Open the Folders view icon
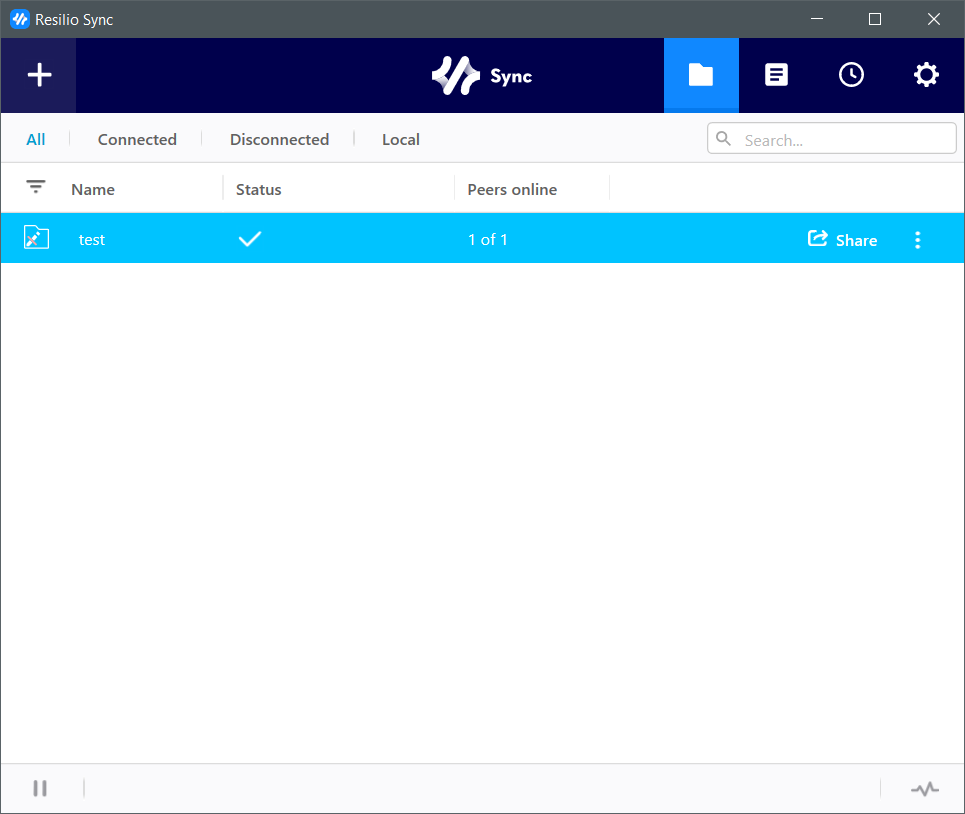 click(x=701, y=75)
